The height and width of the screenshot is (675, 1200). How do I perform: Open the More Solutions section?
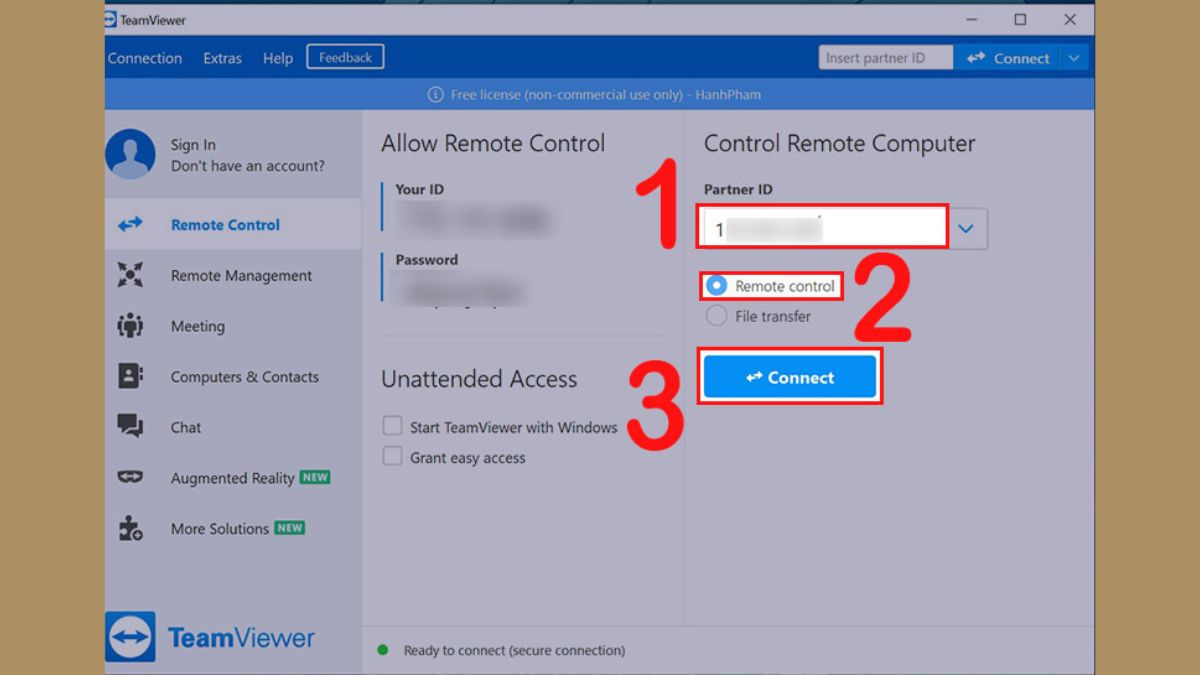(233, 528)
